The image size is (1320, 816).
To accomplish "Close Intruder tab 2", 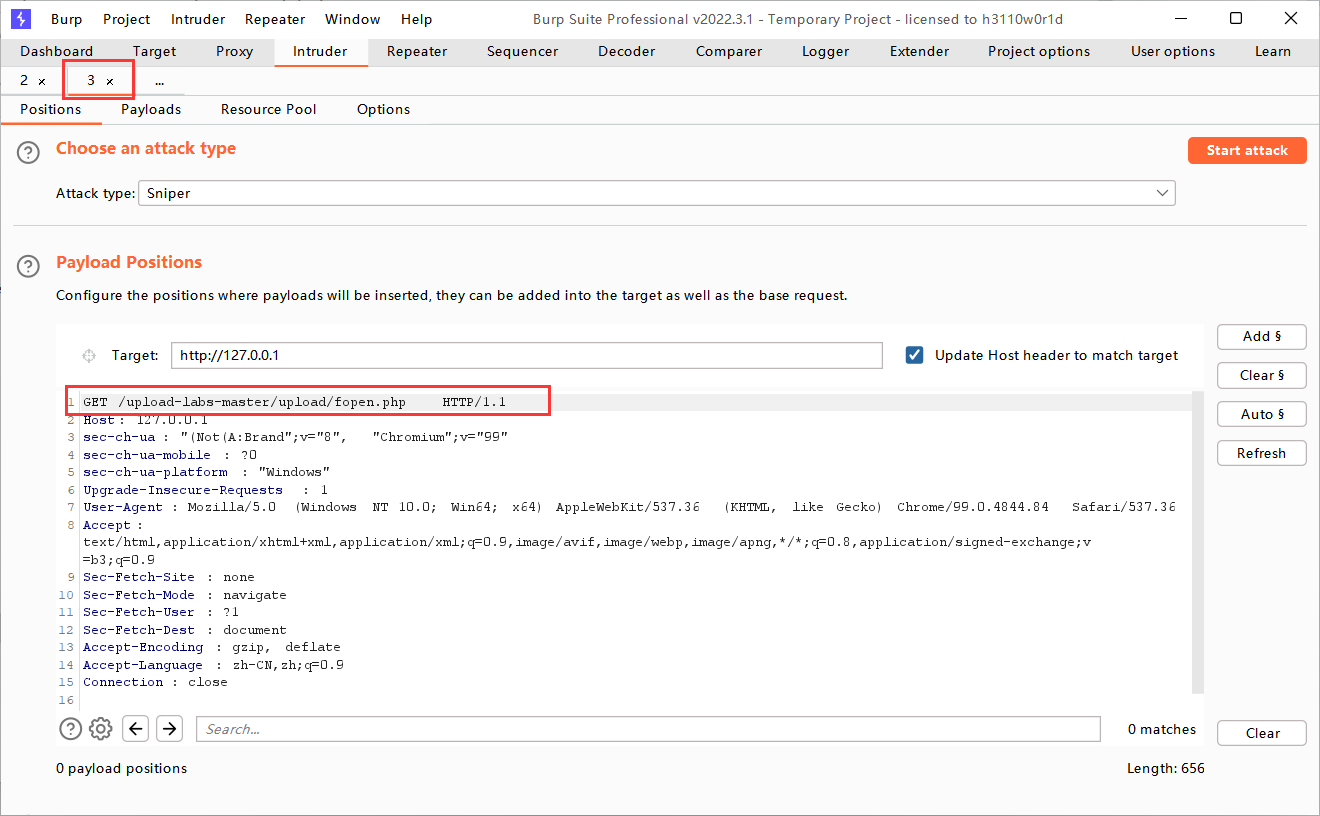I will [x=42, y=81].
